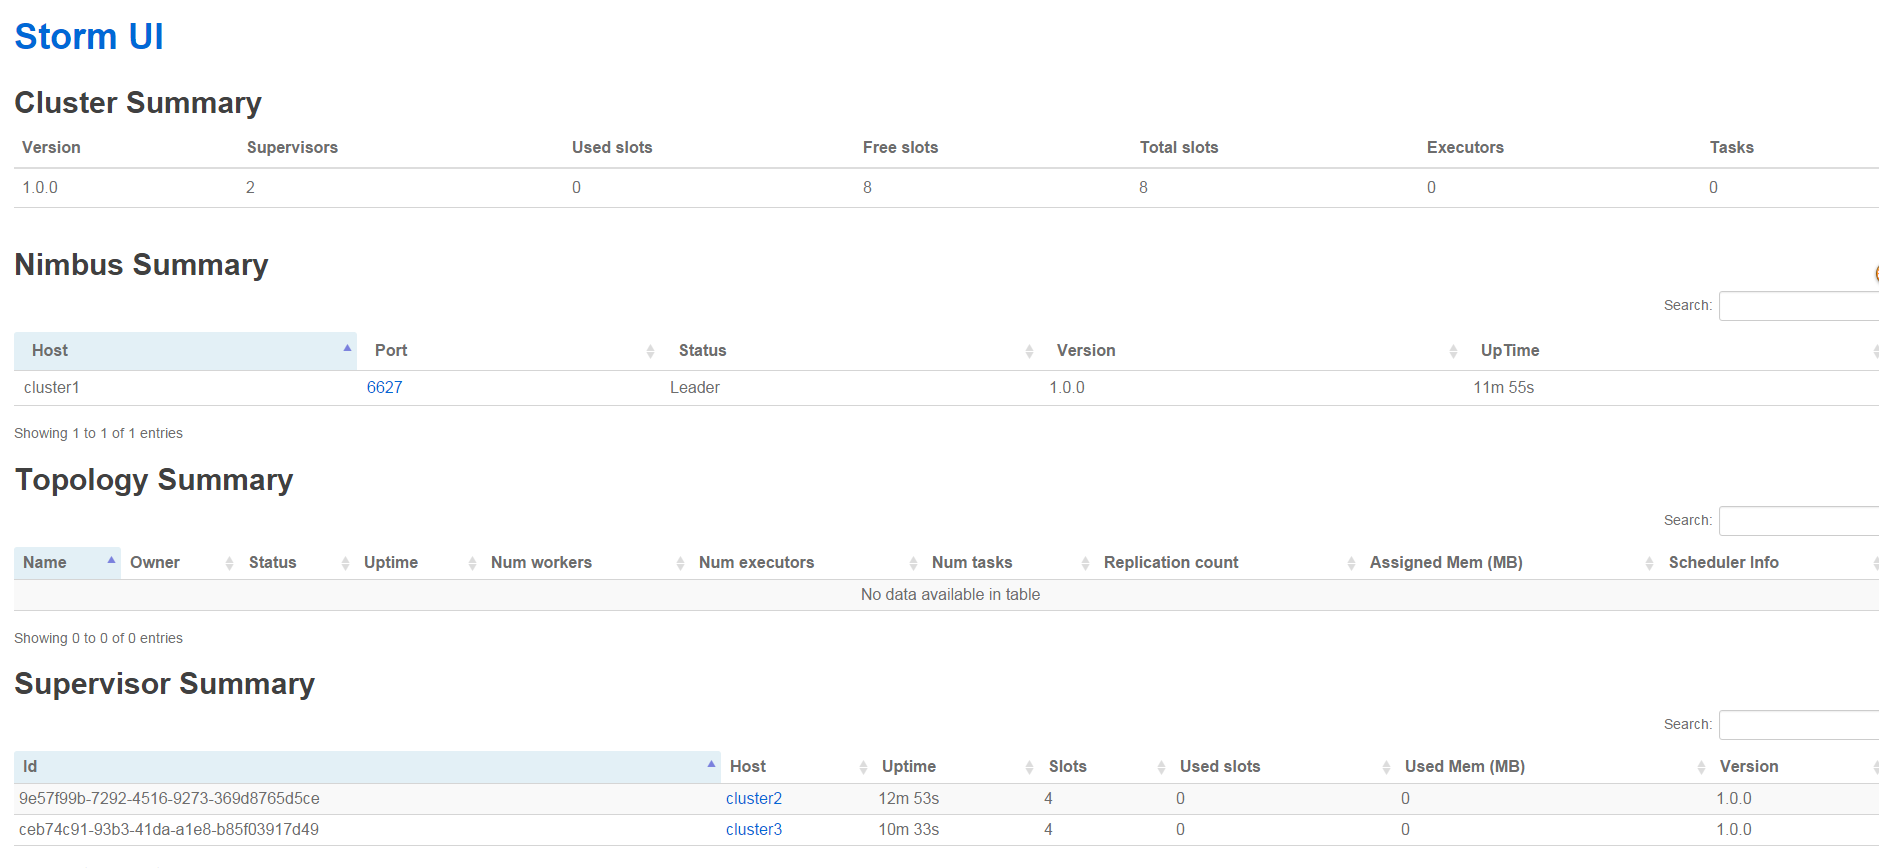Sort Topology table by Uptime column
This screenshot has width=1879, height=868.
tap(418, 563)
